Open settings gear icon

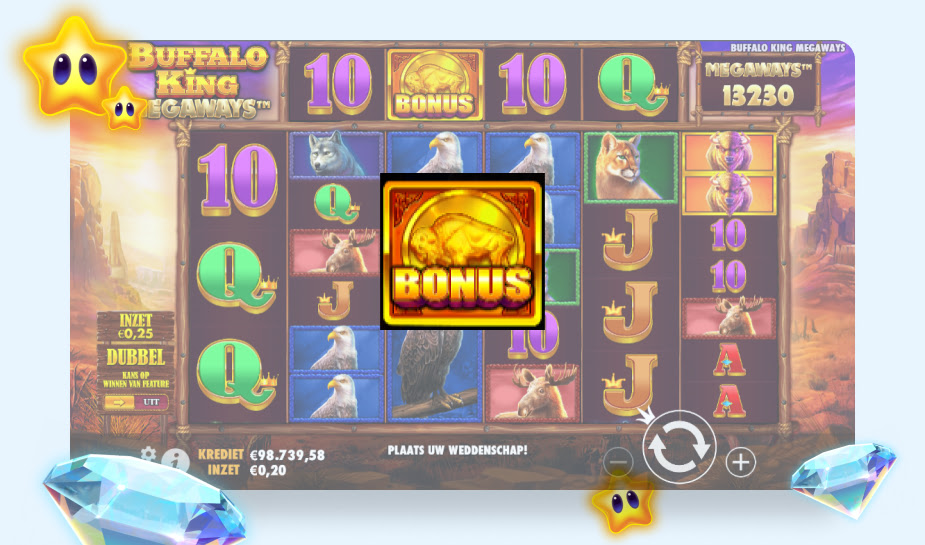coord(148,455)
